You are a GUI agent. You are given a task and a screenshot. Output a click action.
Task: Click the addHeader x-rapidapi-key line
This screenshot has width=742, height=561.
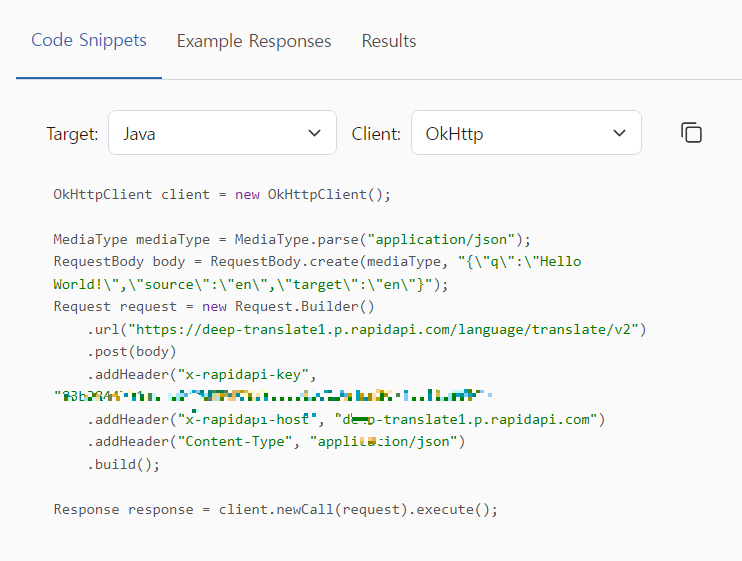tap(202, 374)
